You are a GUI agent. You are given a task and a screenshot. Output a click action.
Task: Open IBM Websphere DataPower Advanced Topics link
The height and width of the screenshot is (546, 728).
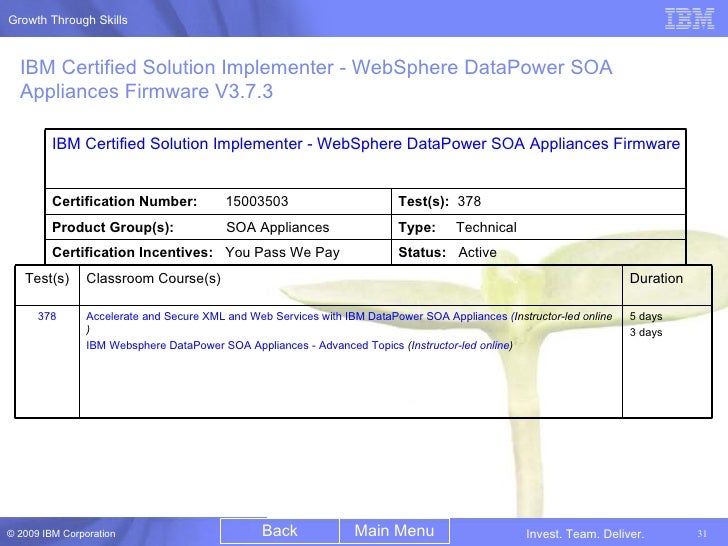pyautogui.click(x=245, y=345)
